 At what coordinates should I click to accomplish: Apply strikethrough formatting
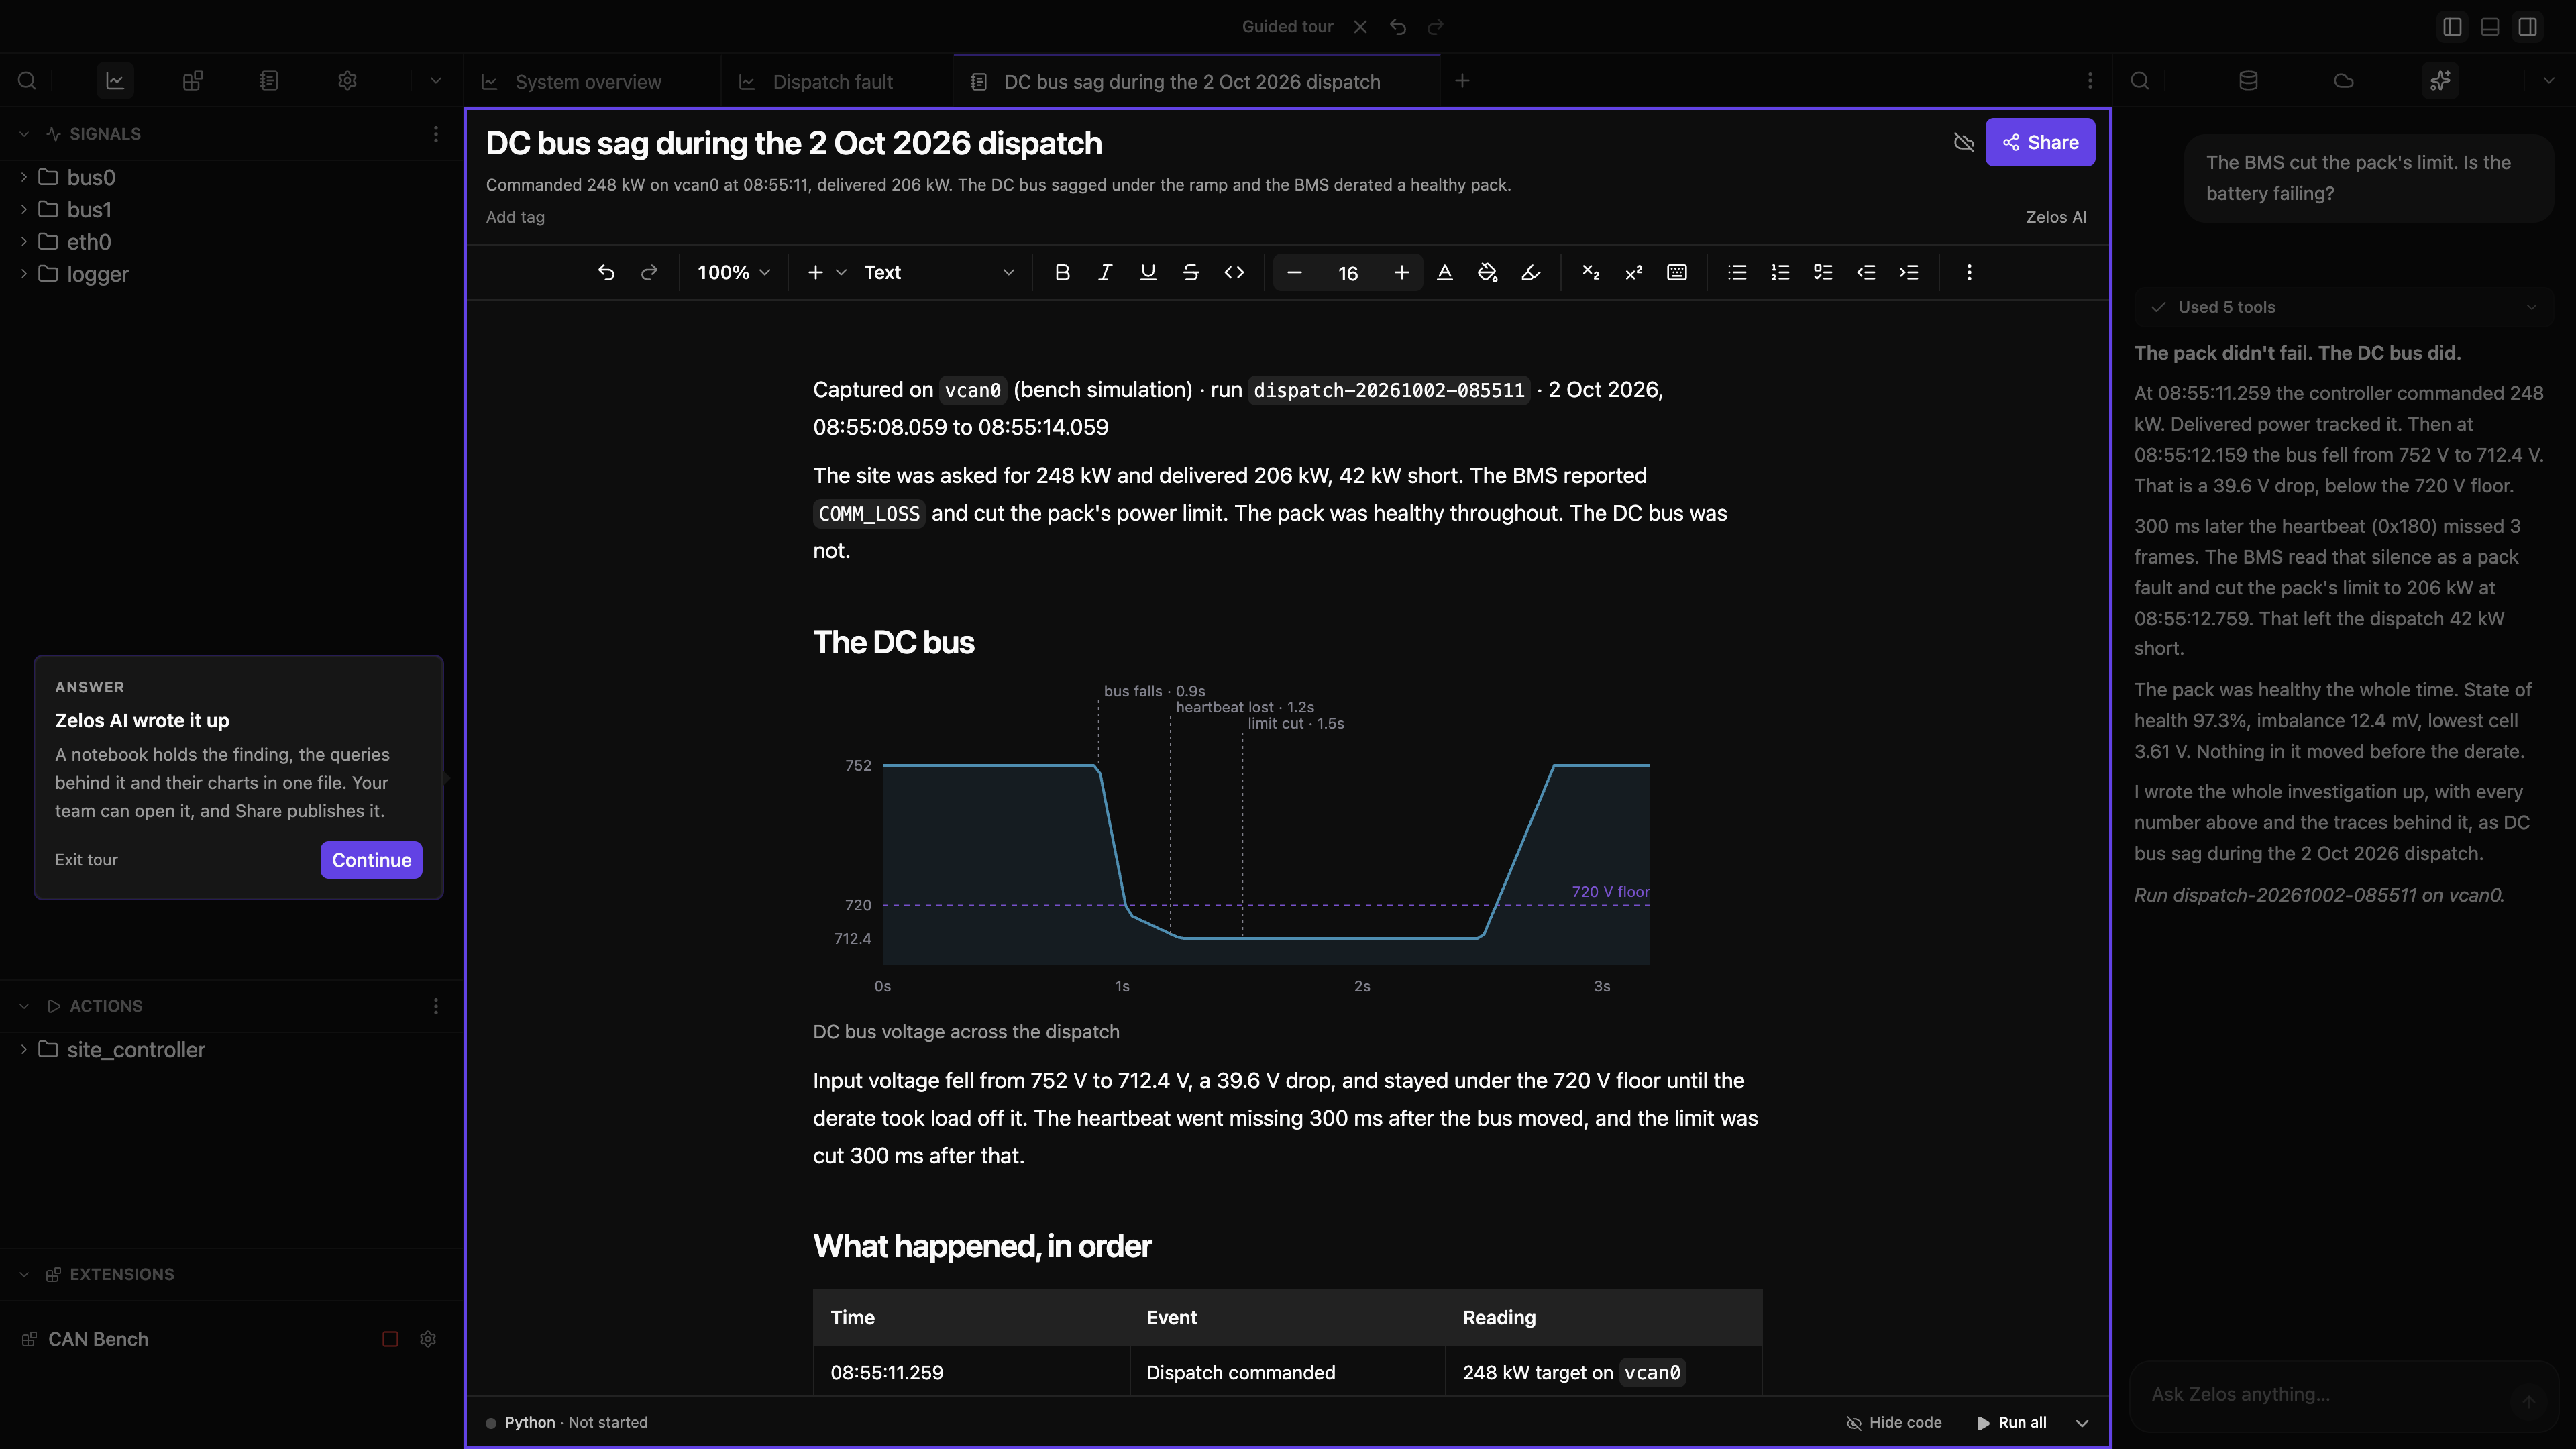1191,272
